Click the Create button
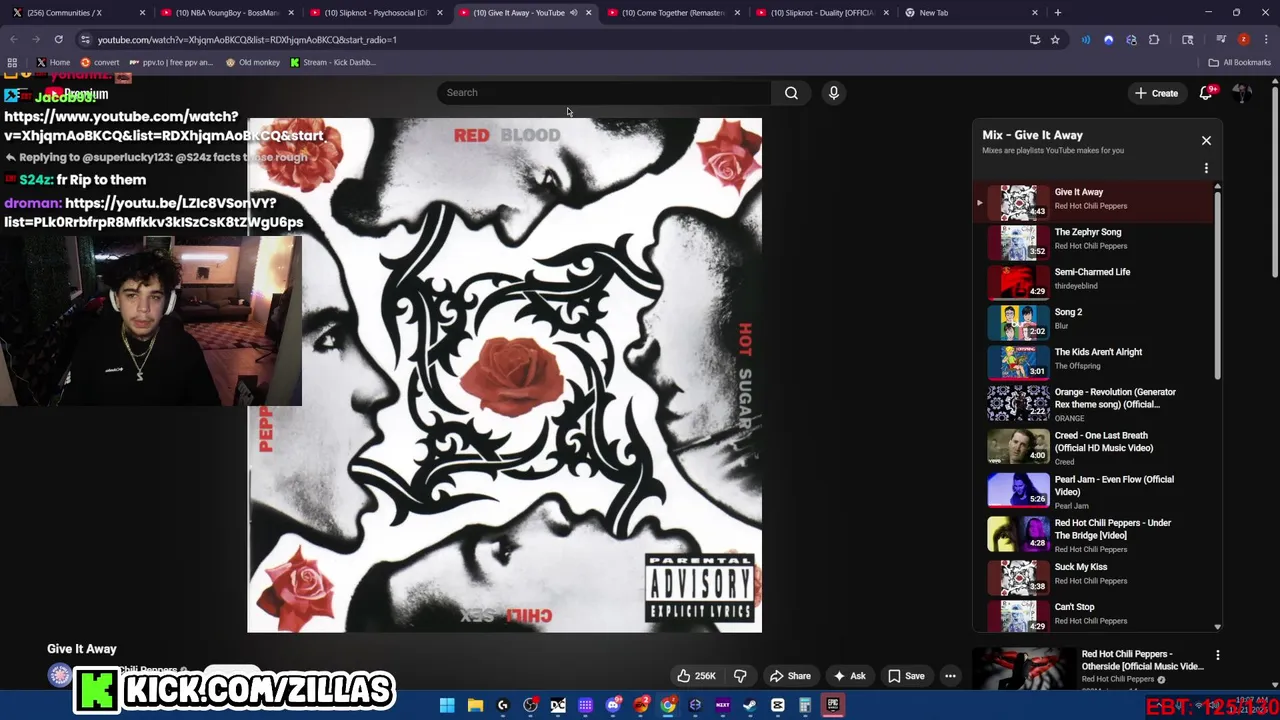1280x720 pixels. click(1156, 93)
